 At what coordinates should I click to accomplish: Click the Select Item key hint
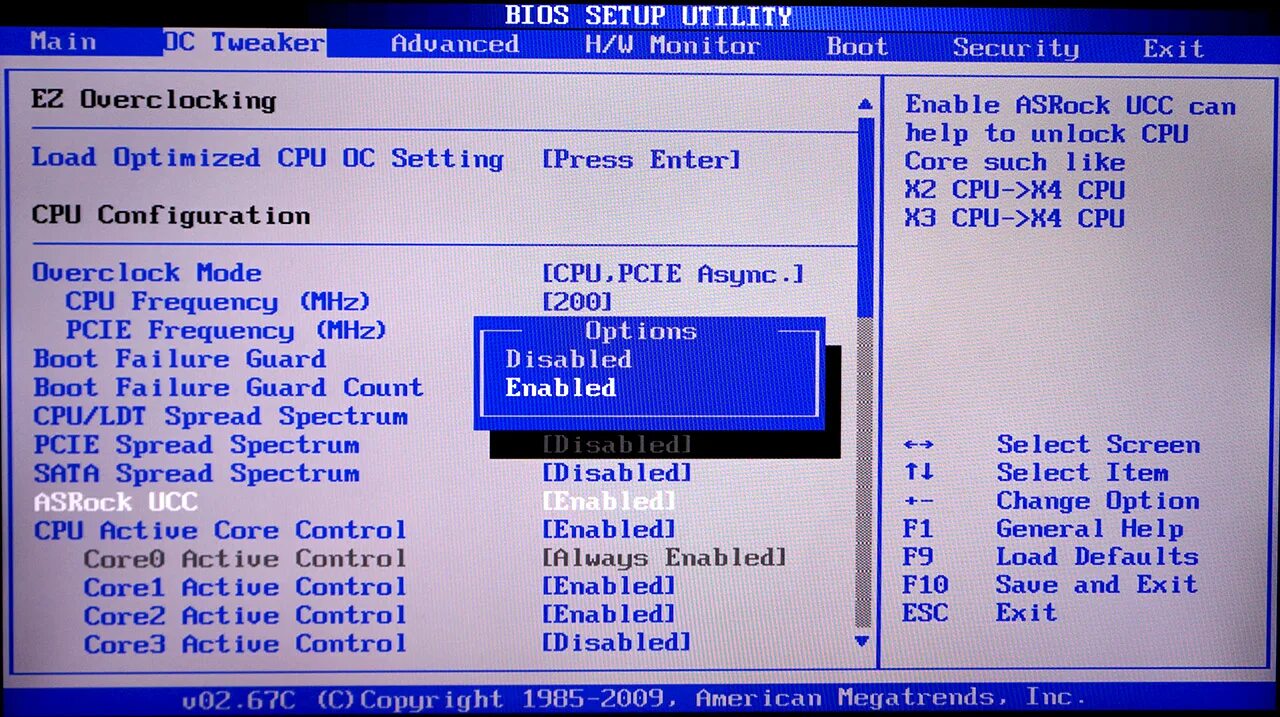pyautogui.click(x=1035, y=472)
